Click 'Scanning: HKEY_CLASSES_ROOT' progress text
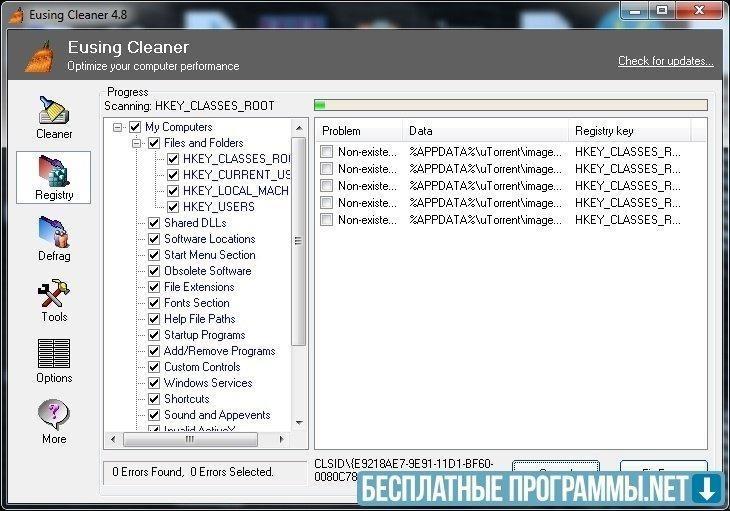 (189, 106)
